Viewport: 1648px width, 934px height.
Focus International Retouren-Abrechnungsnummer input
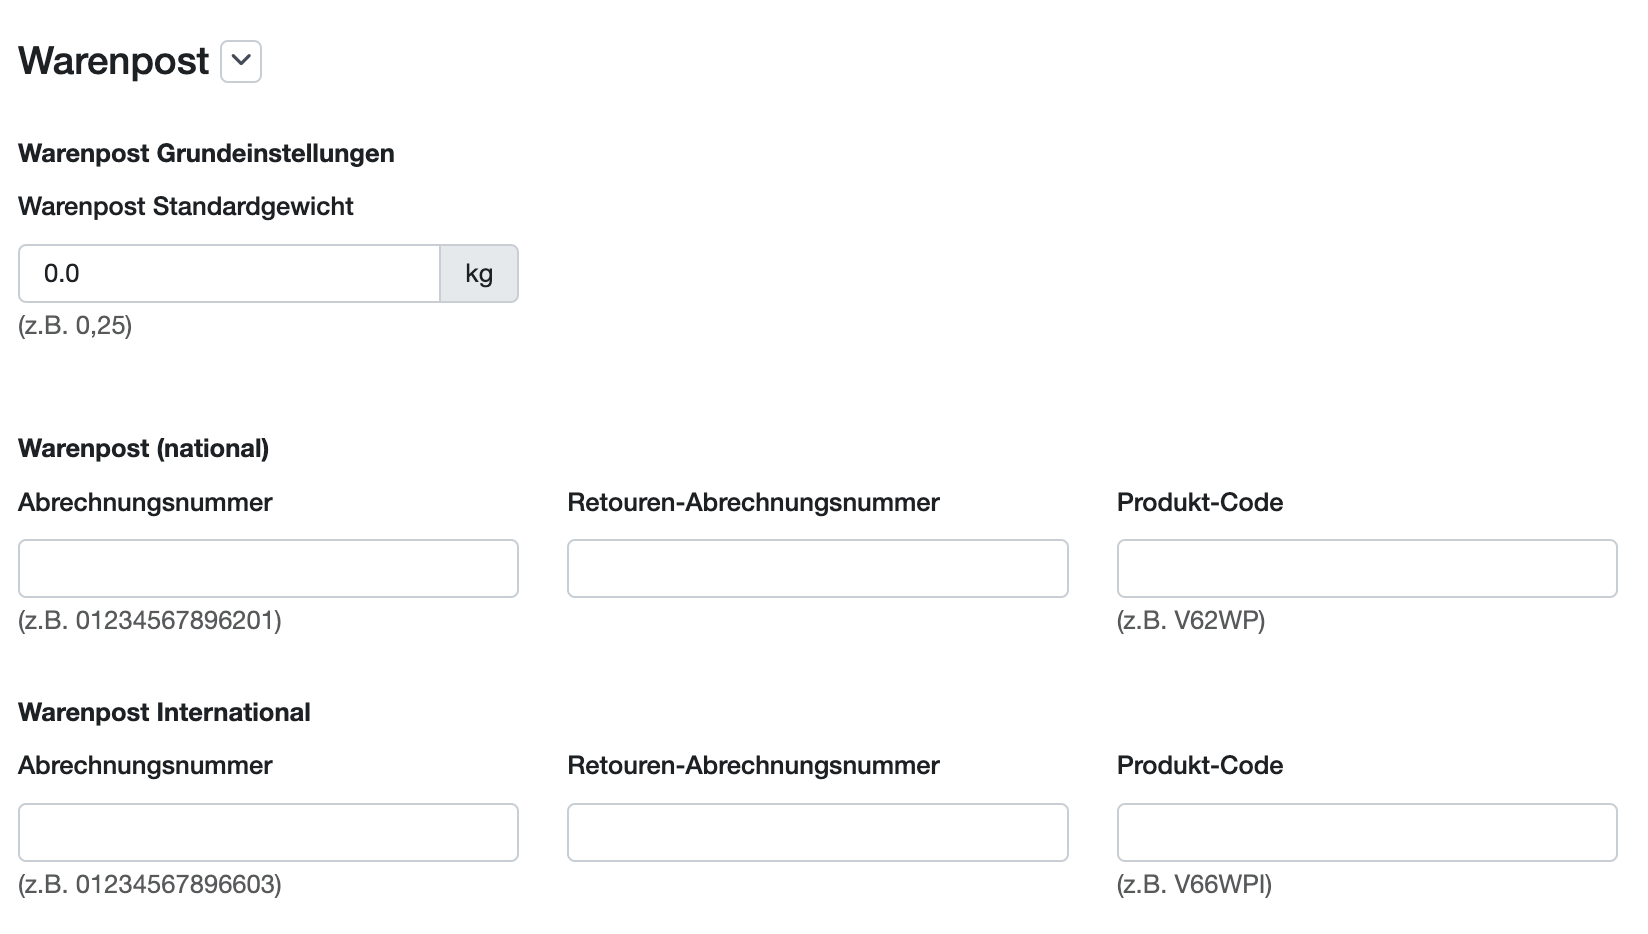pyautogui.click(x=818, y=833)
